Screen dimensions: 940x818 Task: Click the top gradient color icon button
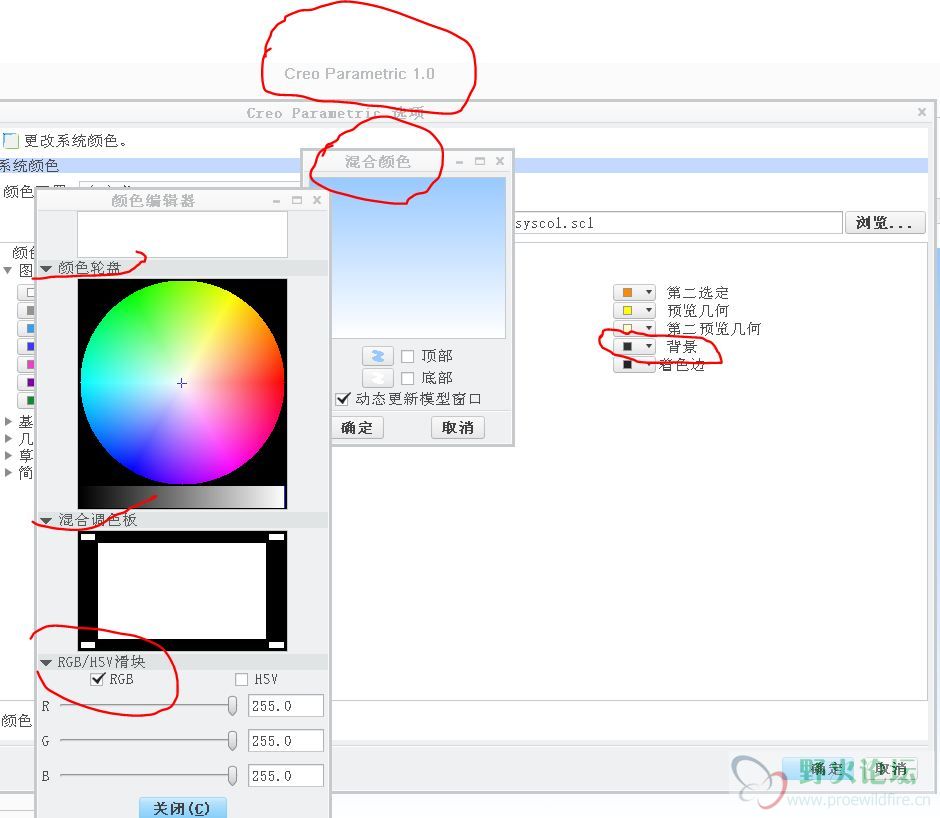coord(378,356)
